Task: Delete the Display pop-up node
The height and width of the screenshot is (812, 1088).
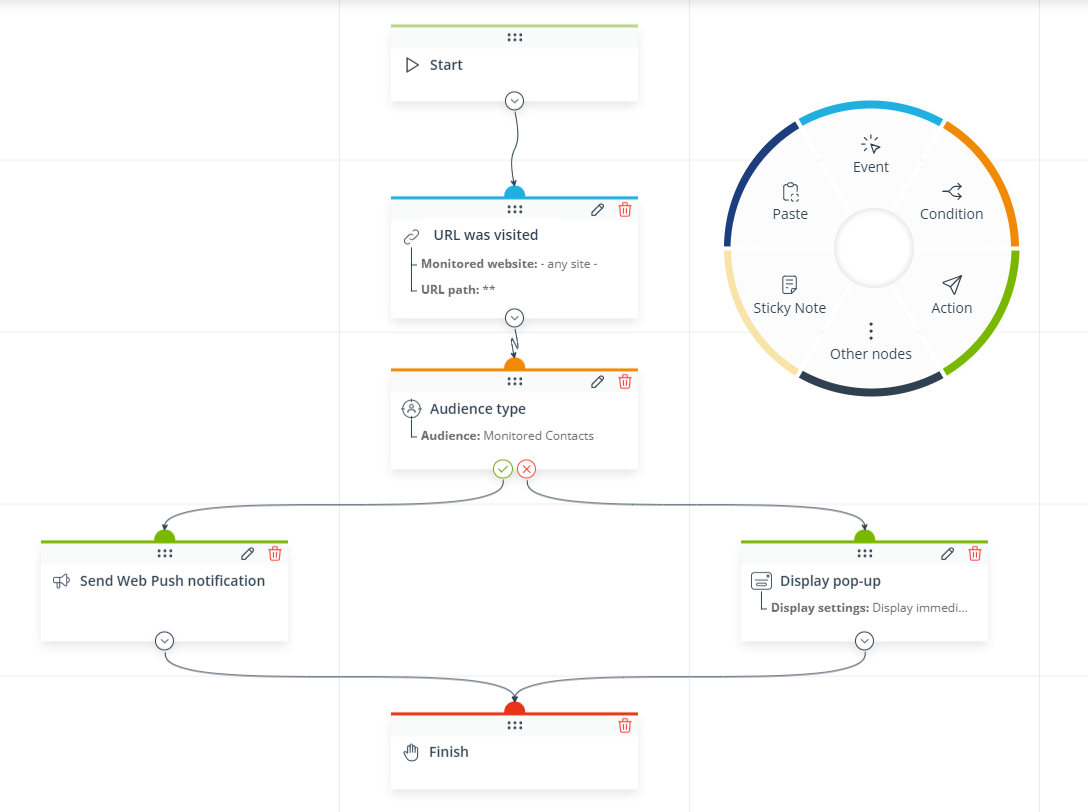Action: point(975,554)
